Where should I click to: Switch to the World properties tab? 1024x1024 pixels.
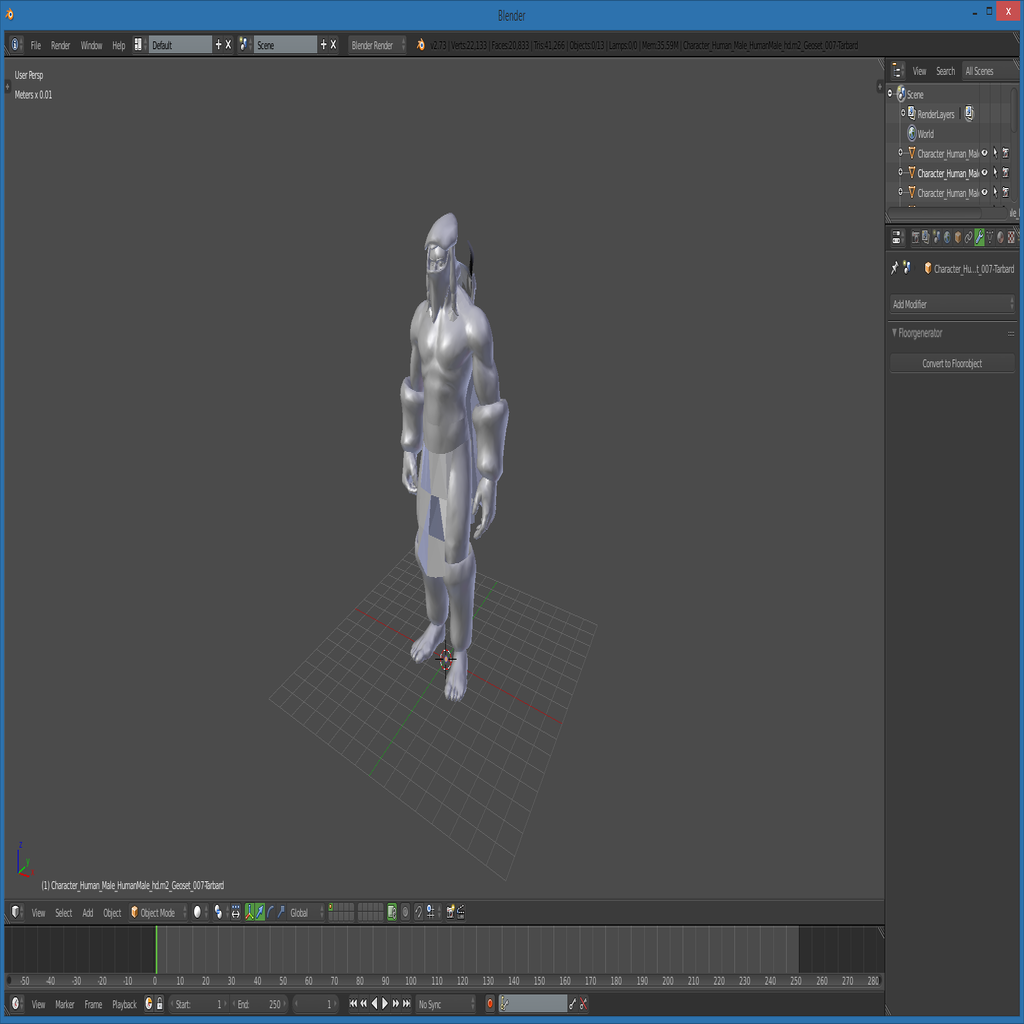[x=947, y=238]
